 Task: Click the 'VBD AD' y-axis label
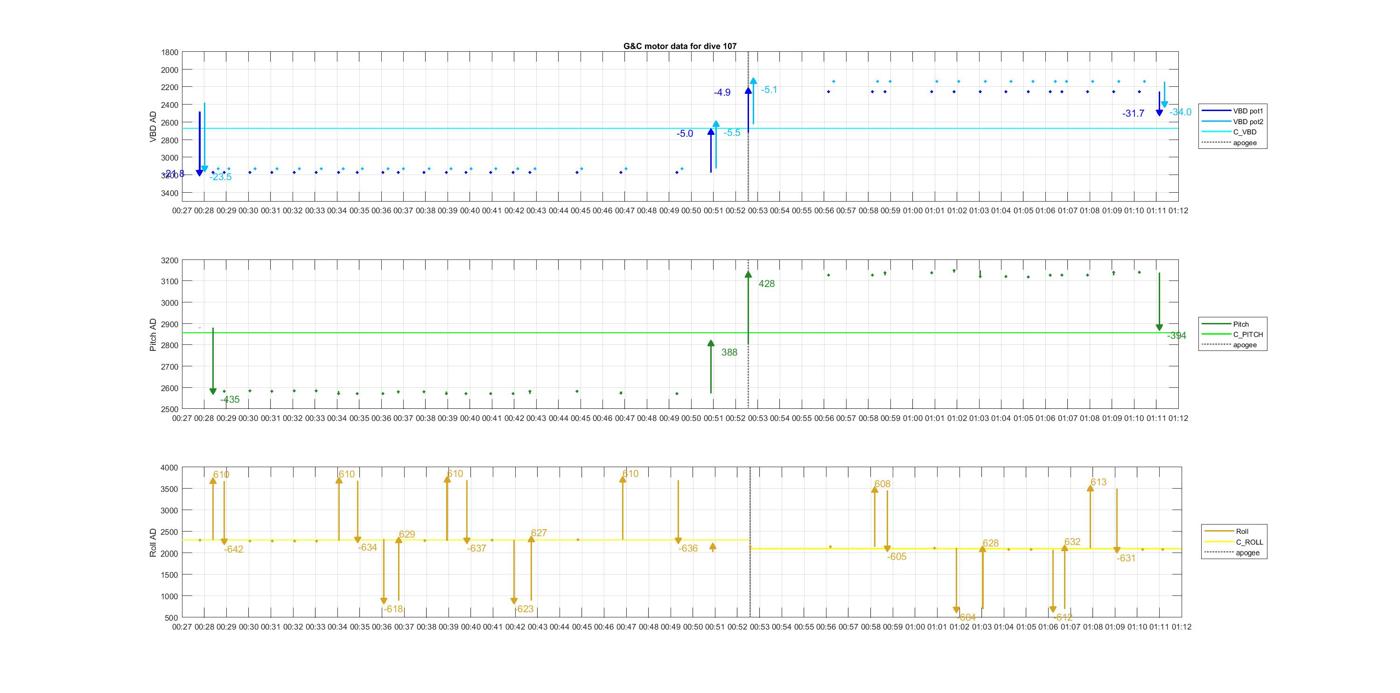click(153, 126)
